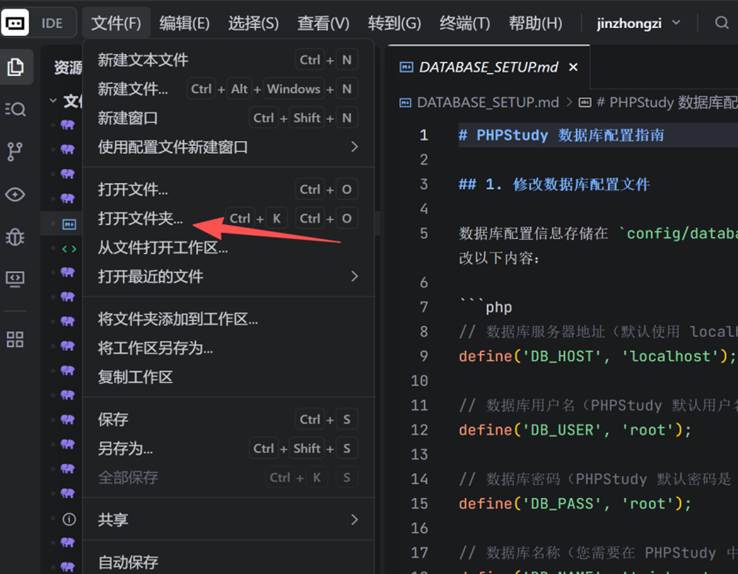Close the DATABASE_SETUP.md tab
This screenshot has height=574, width=738.
[x=573, y=67]
